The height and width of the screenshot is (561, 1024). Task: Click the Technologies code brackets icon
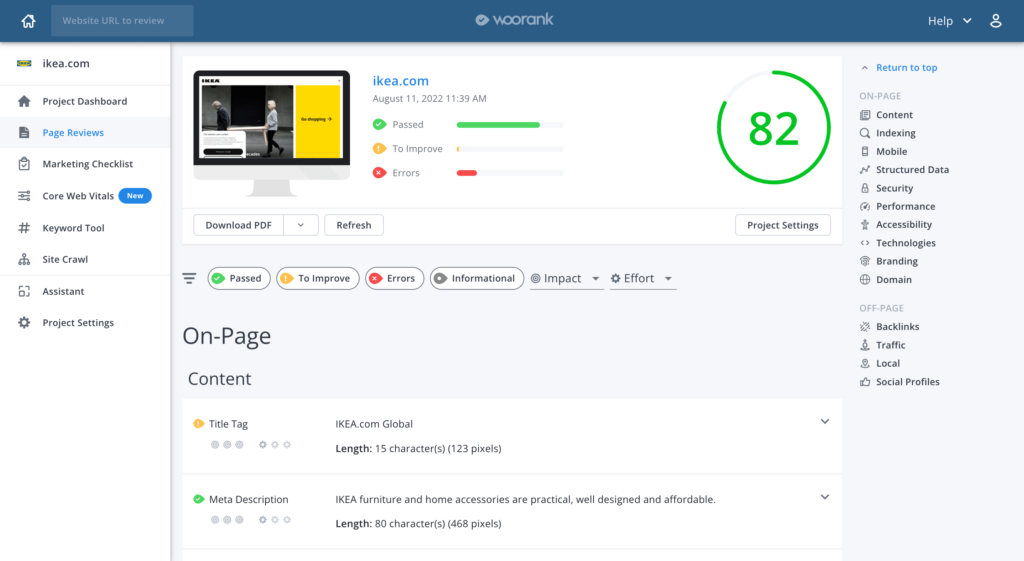coord(865,243)
